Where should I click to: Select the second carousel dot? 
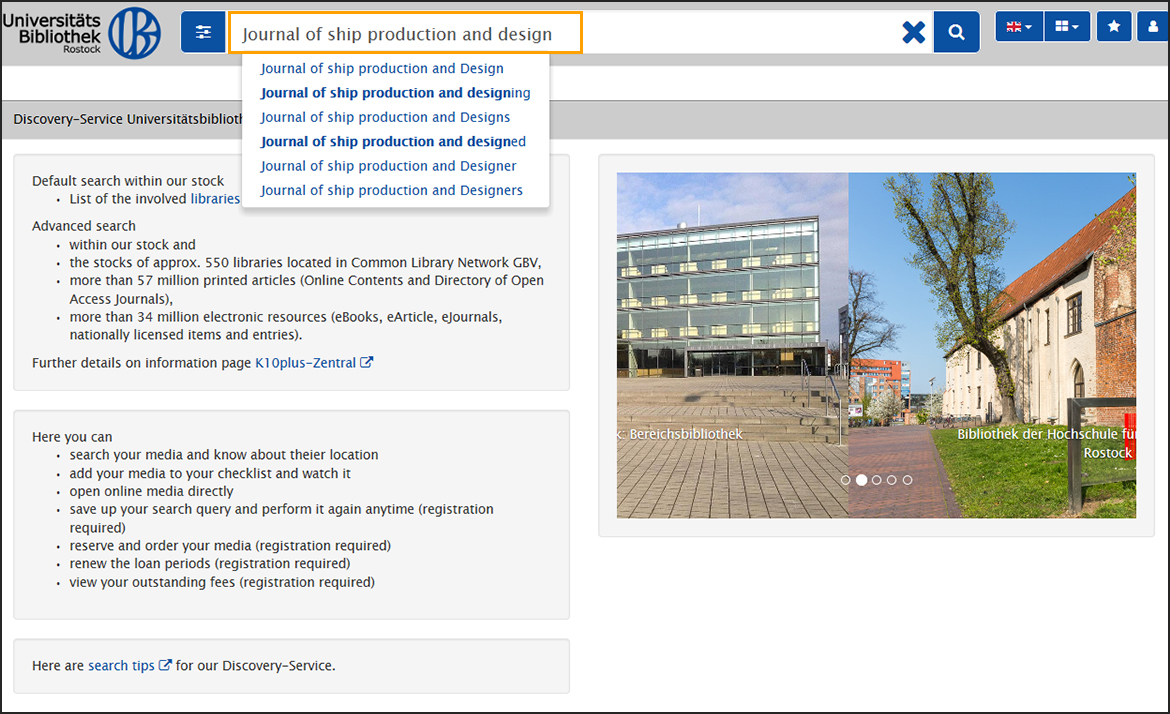tap(861, 480)
